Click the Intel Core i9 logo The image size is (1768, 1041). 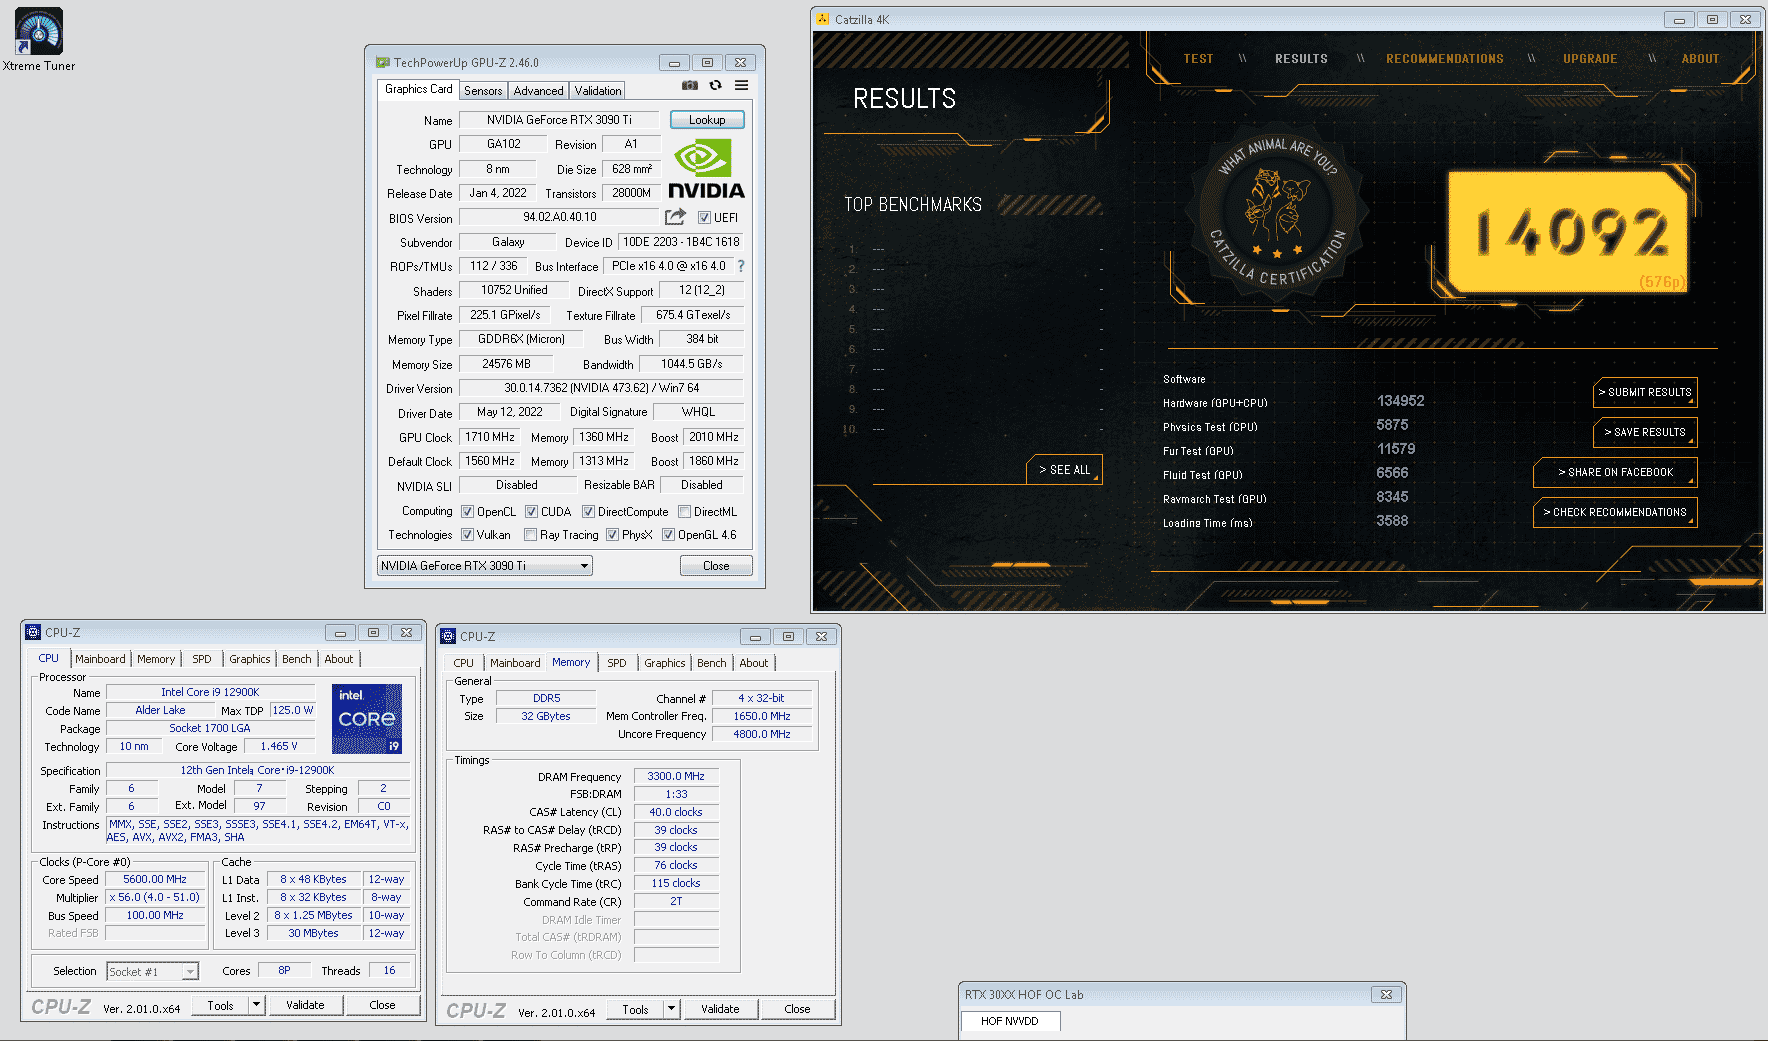366,718
